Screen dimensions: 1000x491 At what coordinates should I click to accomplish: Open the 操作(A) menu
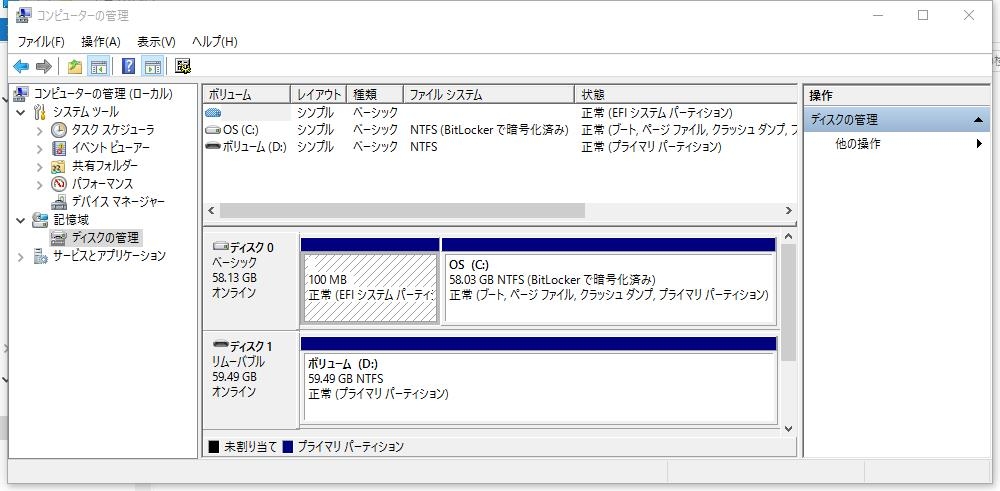(x=101, y=41)
